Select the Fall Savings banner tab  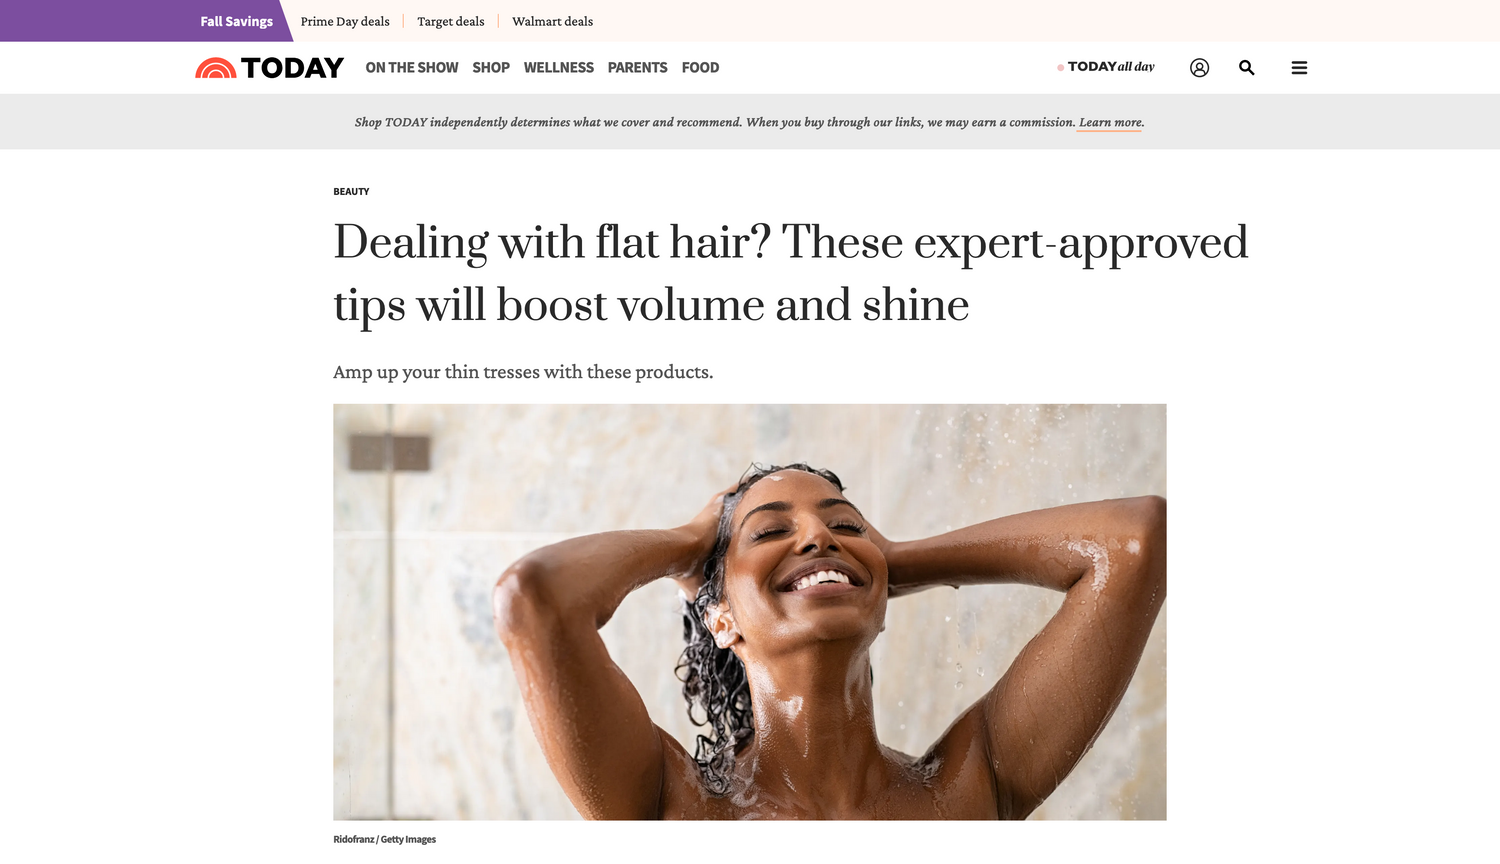pos(237,21)
